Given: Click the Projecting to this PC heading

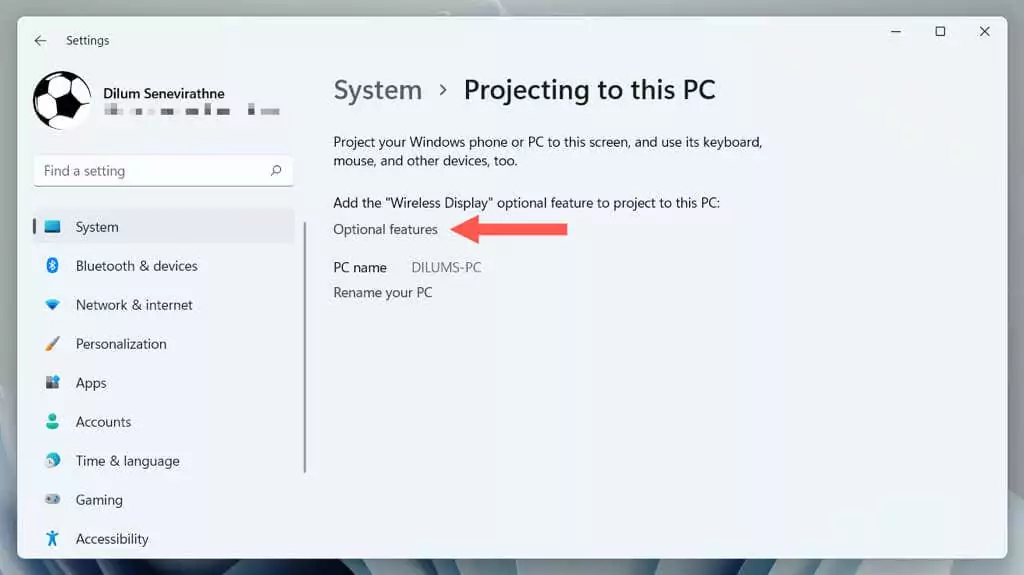Looking at the screenshot, I should click(590, 90).
